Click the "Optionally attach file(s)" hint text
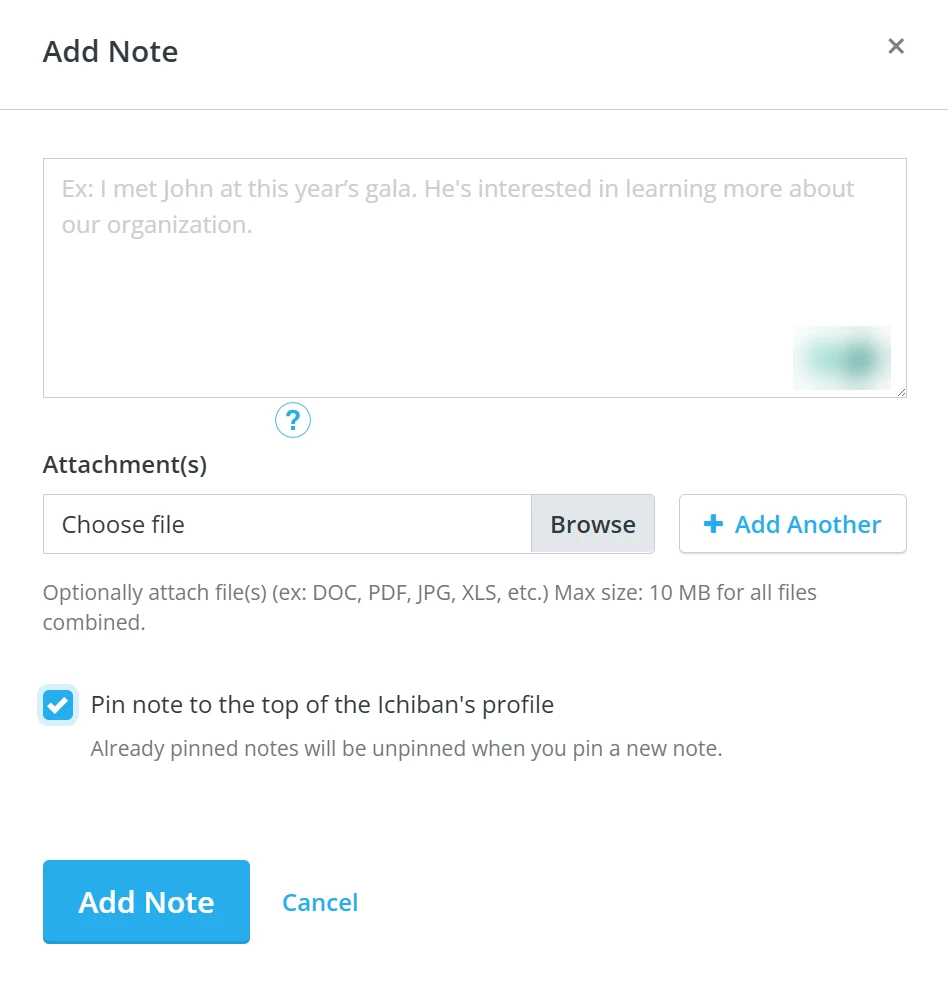Screen dimensions: 948x982 click(x=430, y=607)
